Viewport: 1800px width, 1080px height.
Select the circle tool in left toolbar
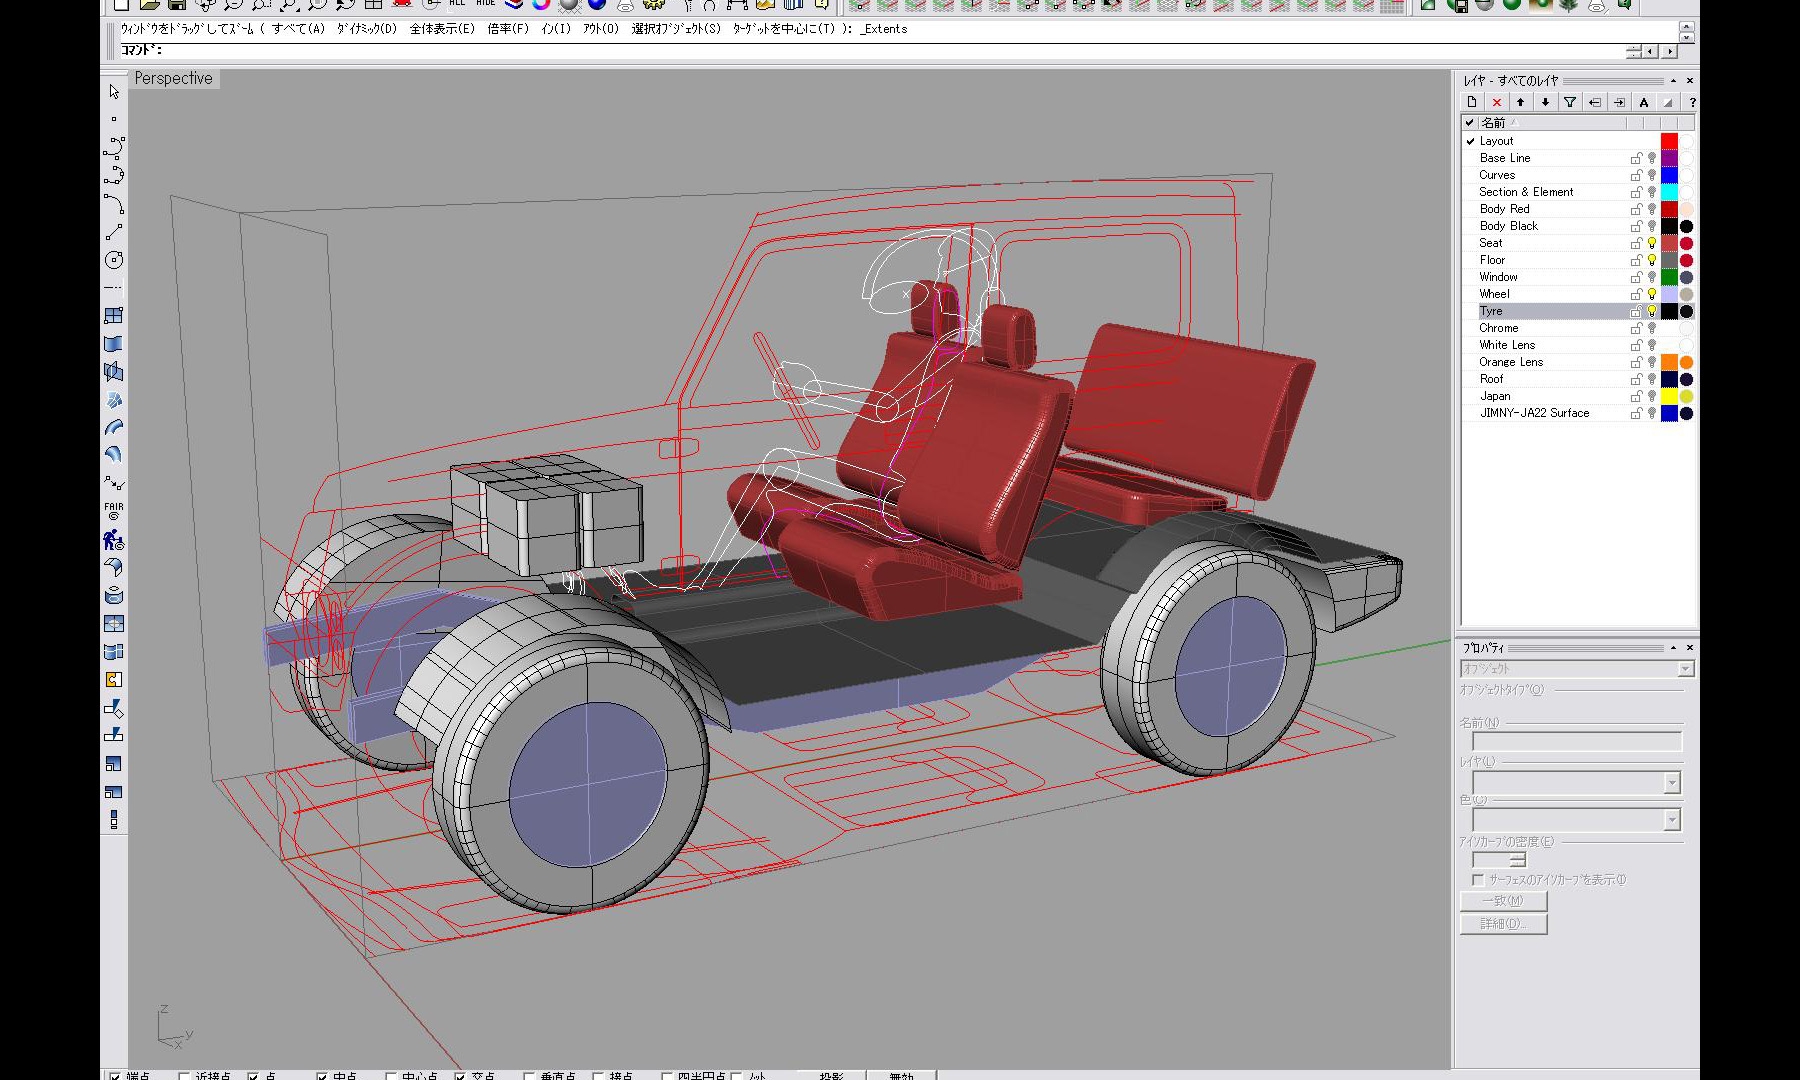point(114,260)
